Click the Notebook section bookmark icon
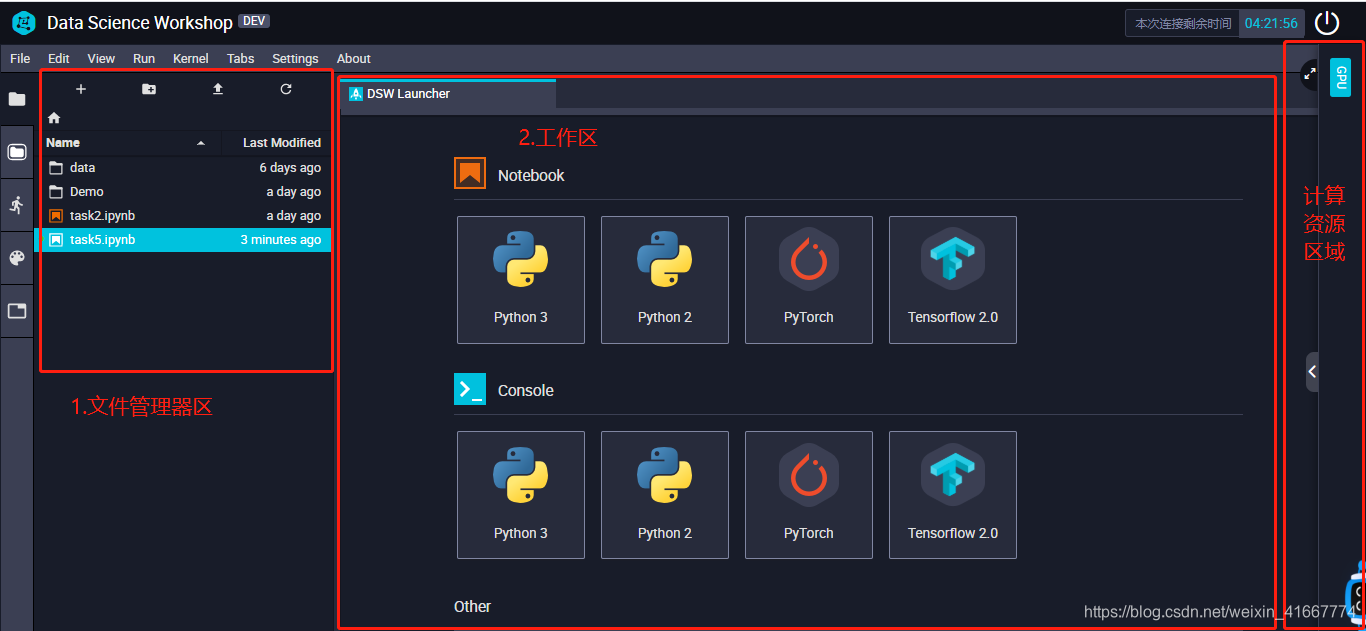This screenshot has height=631, width=1366. [470, 174]
